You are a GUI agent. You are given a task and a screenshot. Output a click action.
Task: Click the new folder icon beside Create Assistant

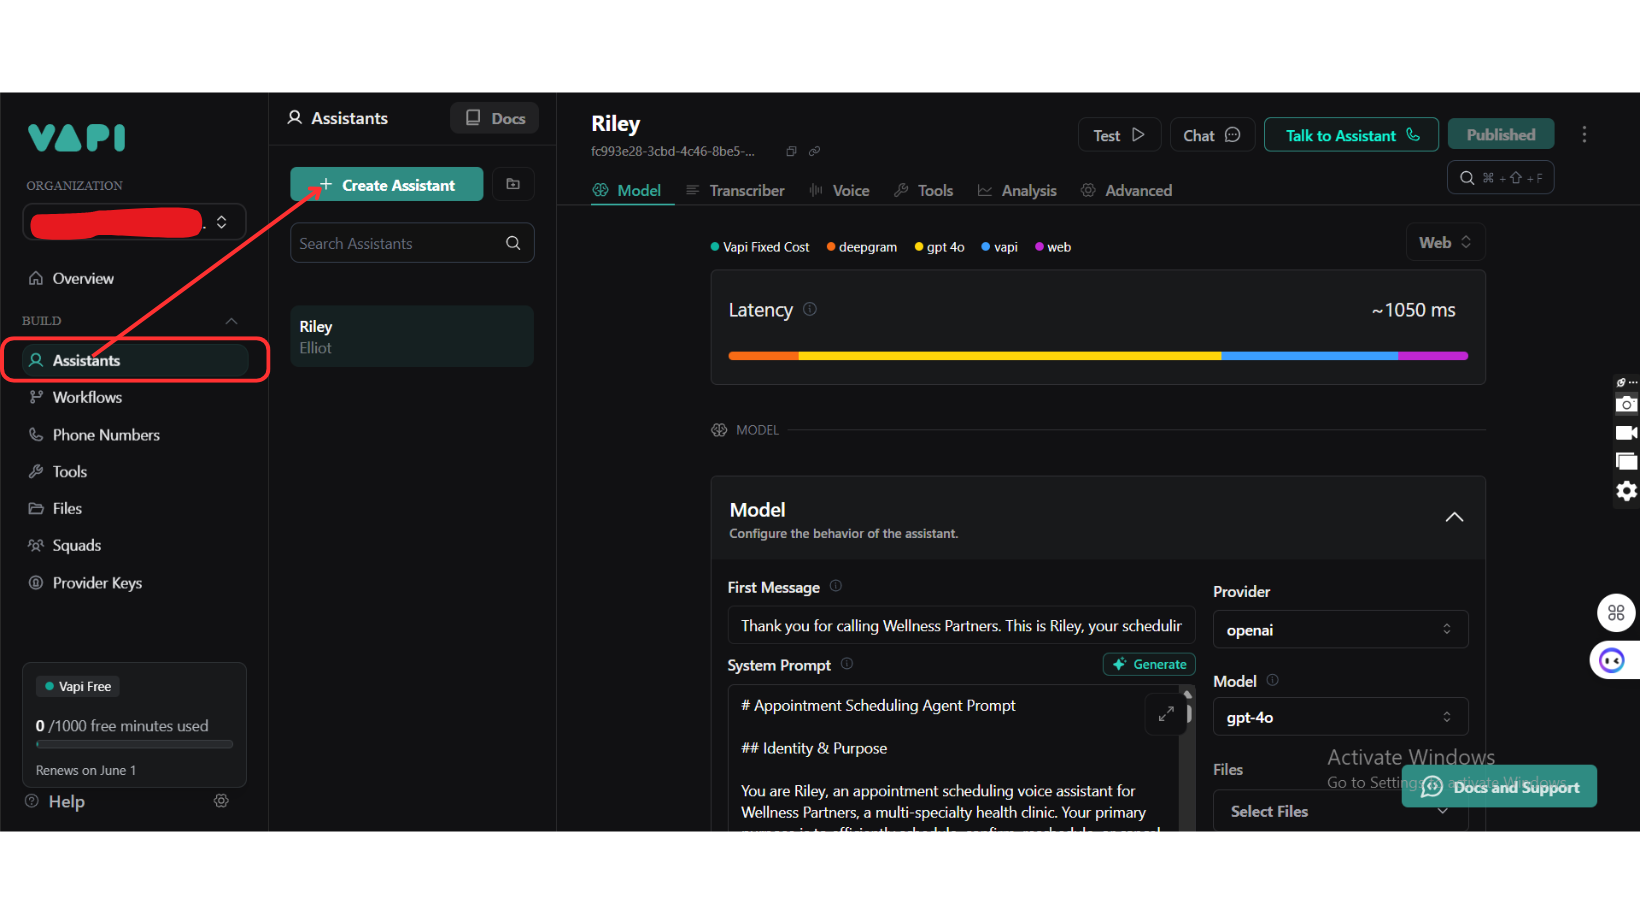(513, 185)
